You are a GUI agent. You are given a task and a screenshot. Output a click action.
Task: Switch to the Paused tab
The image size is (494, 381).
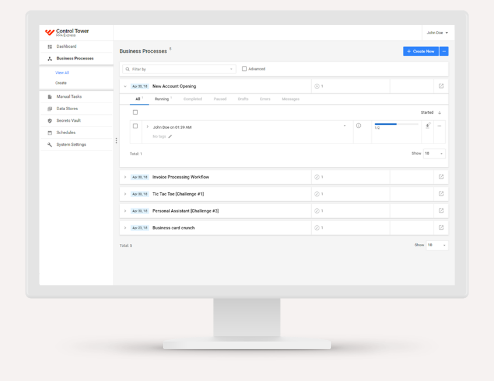coord(220,99)
